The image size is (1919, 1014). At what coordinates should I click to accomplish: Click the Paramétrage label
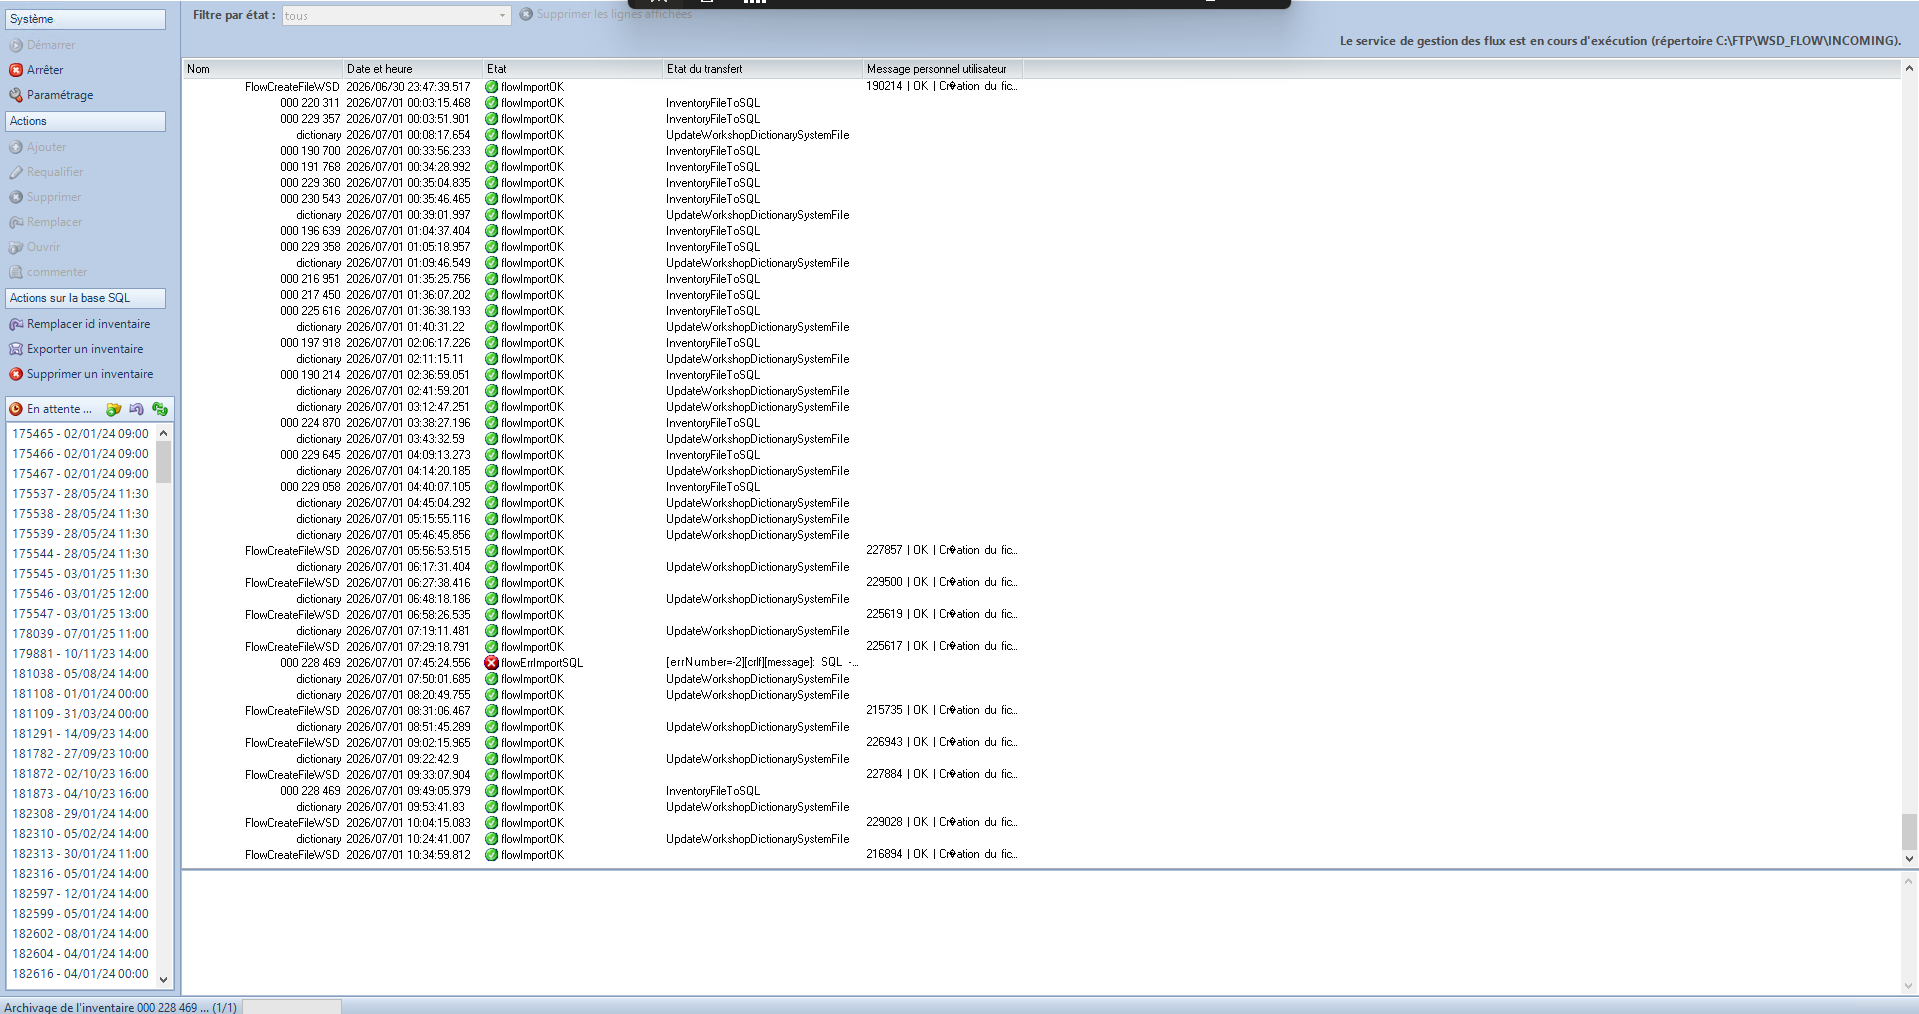(x=60, y=95)
